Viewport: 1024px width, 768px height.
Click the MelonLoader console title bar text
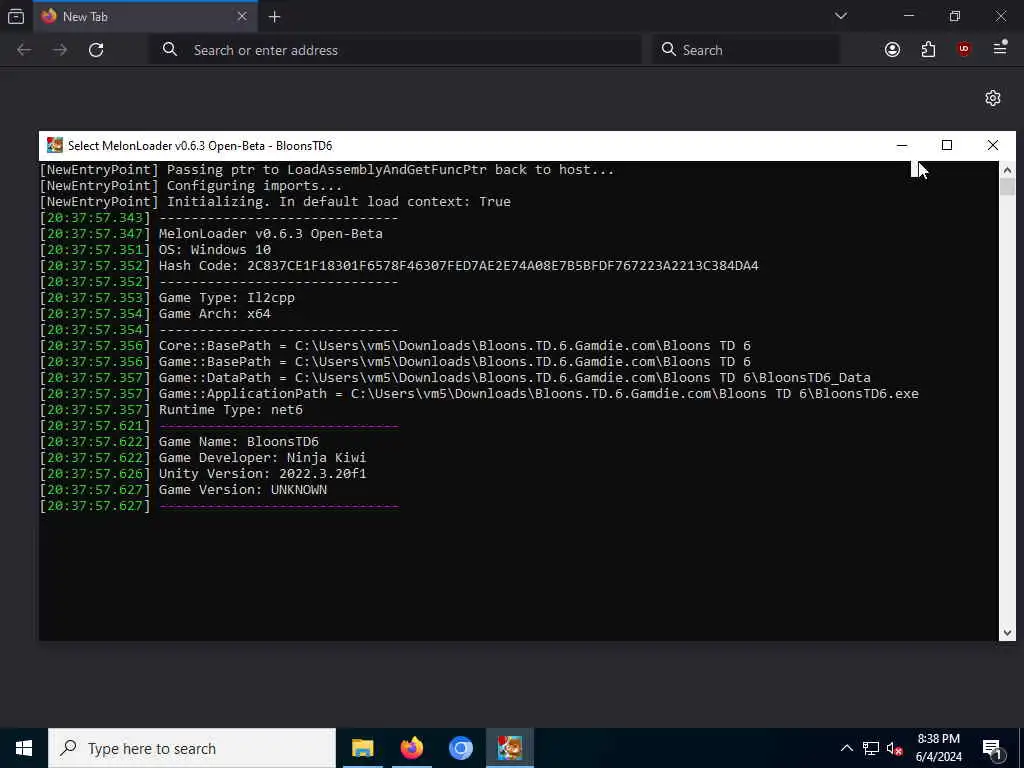click(200, 146)
